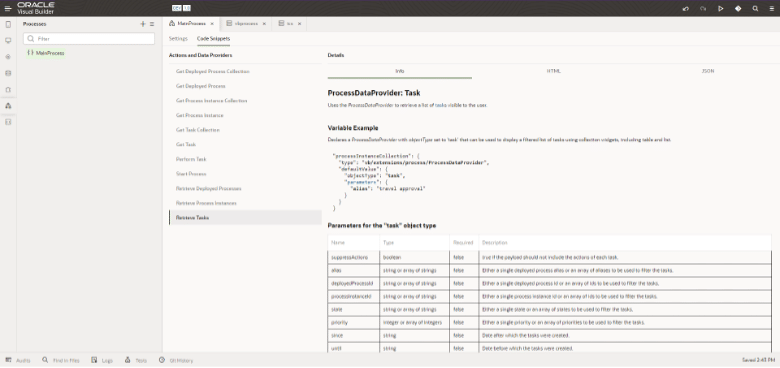
Task: Switch to the HTML details tab
Action: [x=554, y=71]
